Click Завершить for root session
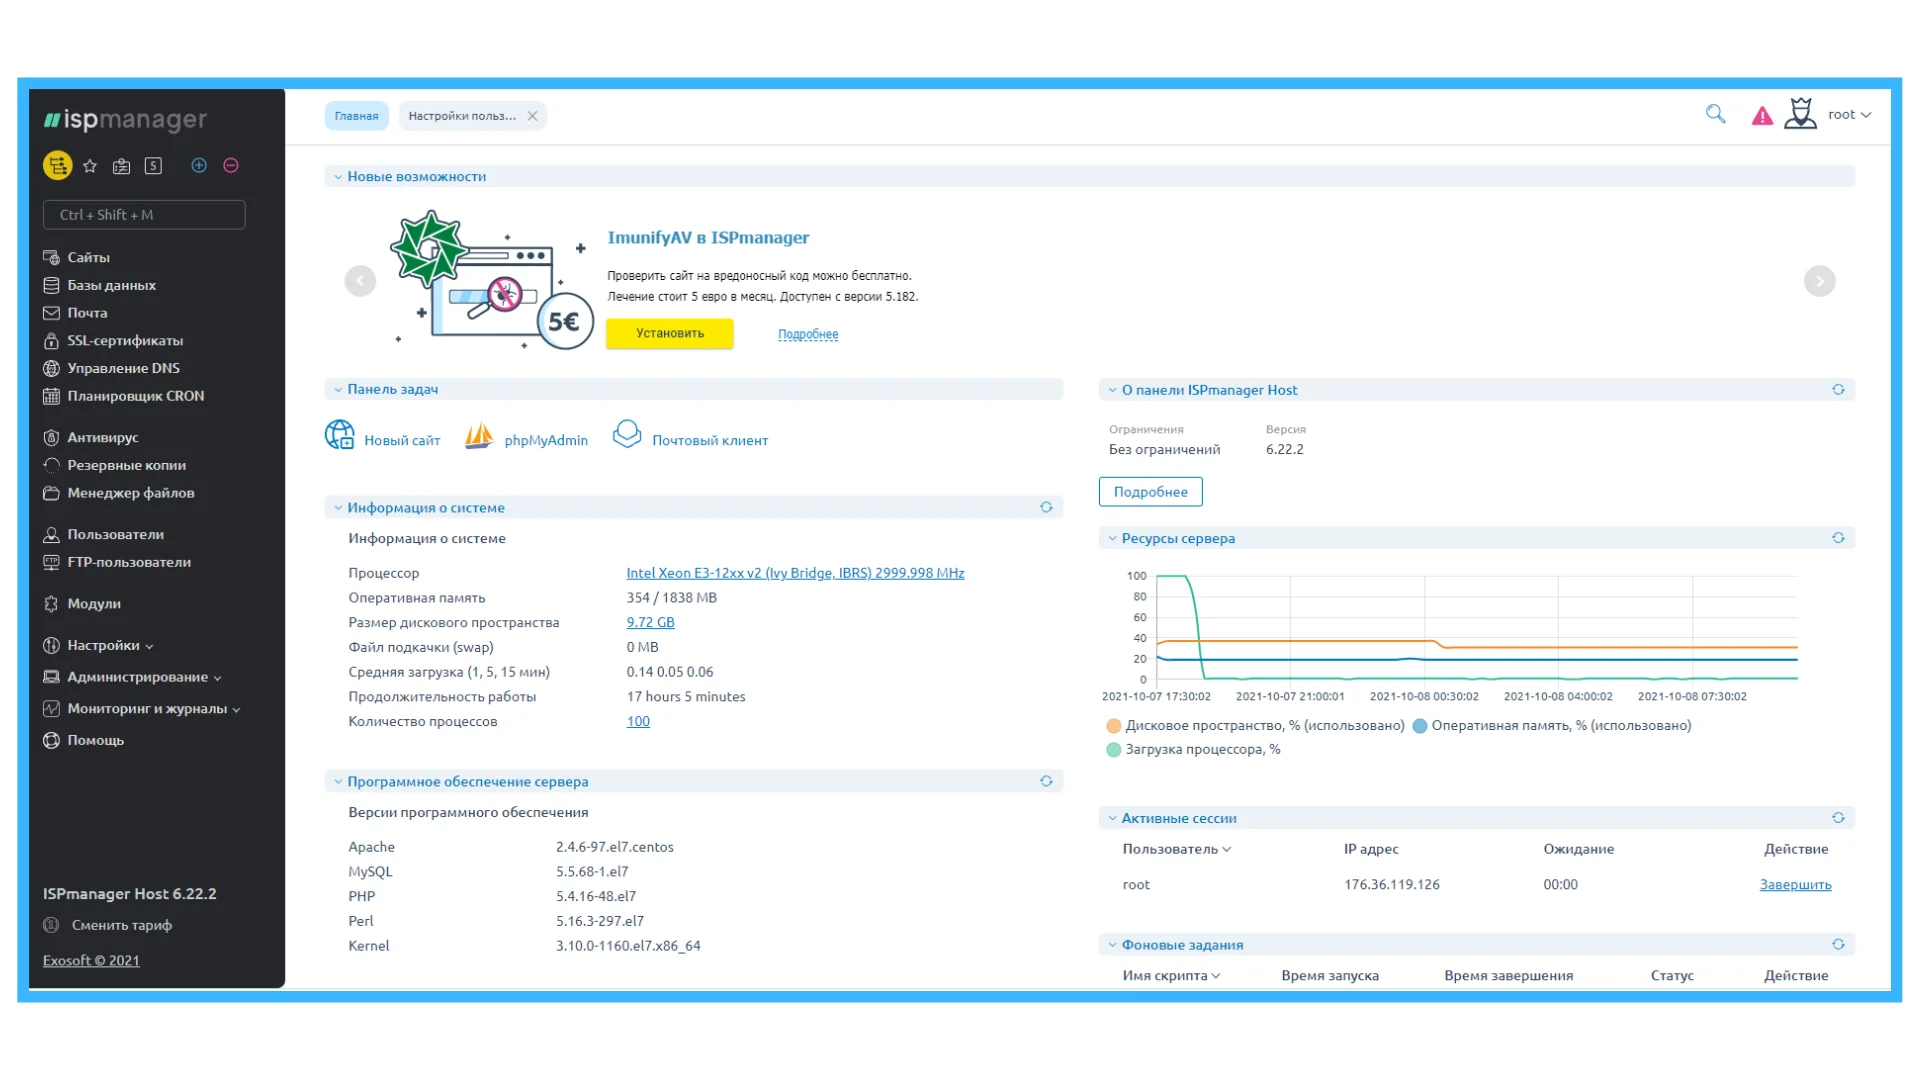Screen dimensions: 1920x1080 [x=1795, y=885]
